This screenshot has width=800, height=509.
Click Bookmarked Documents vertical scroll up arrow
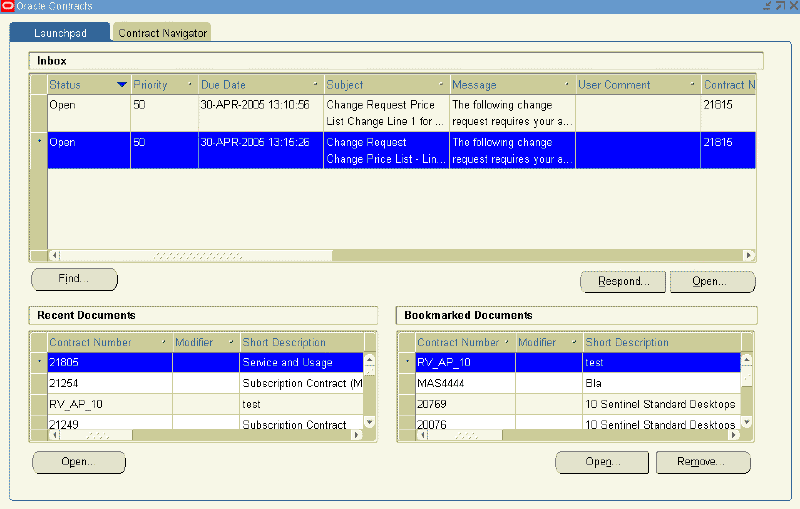coord(747,359)
